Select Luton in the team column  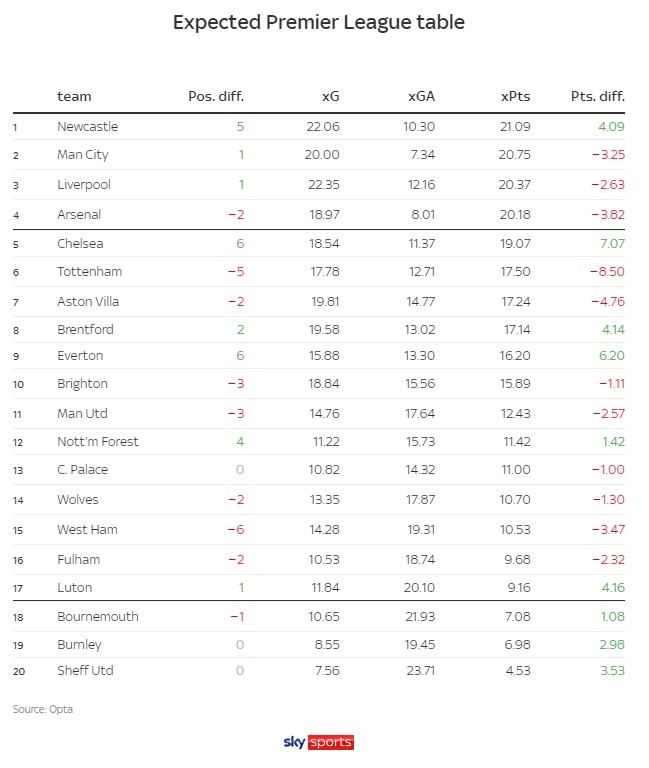pyautogui.click(x=74, y=588)
